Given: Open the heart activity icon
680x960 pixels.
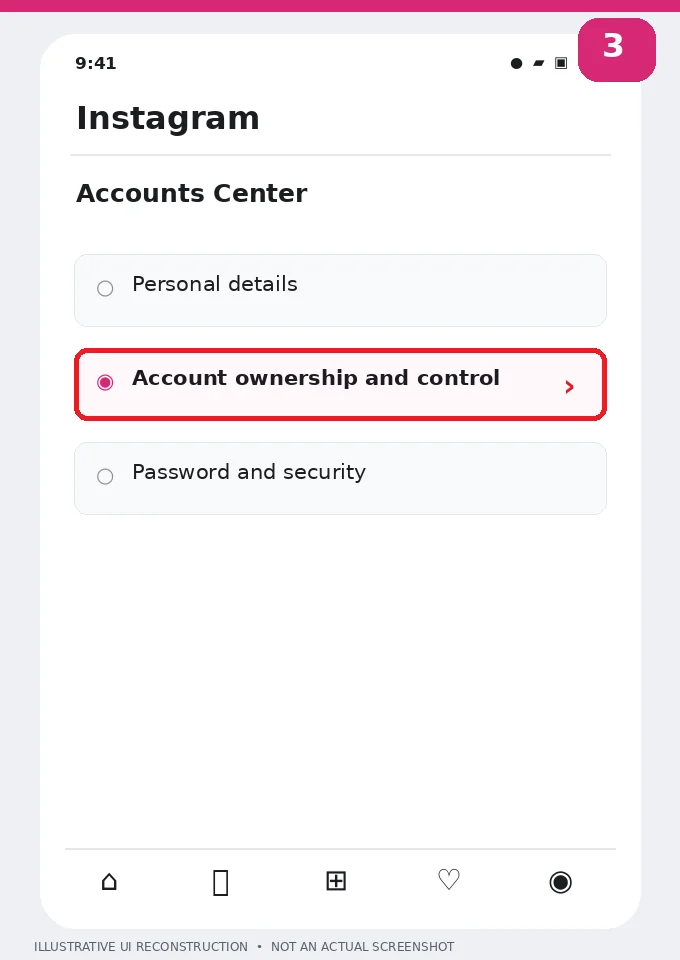Looking at the screenshot, I should tap(449, 880).
